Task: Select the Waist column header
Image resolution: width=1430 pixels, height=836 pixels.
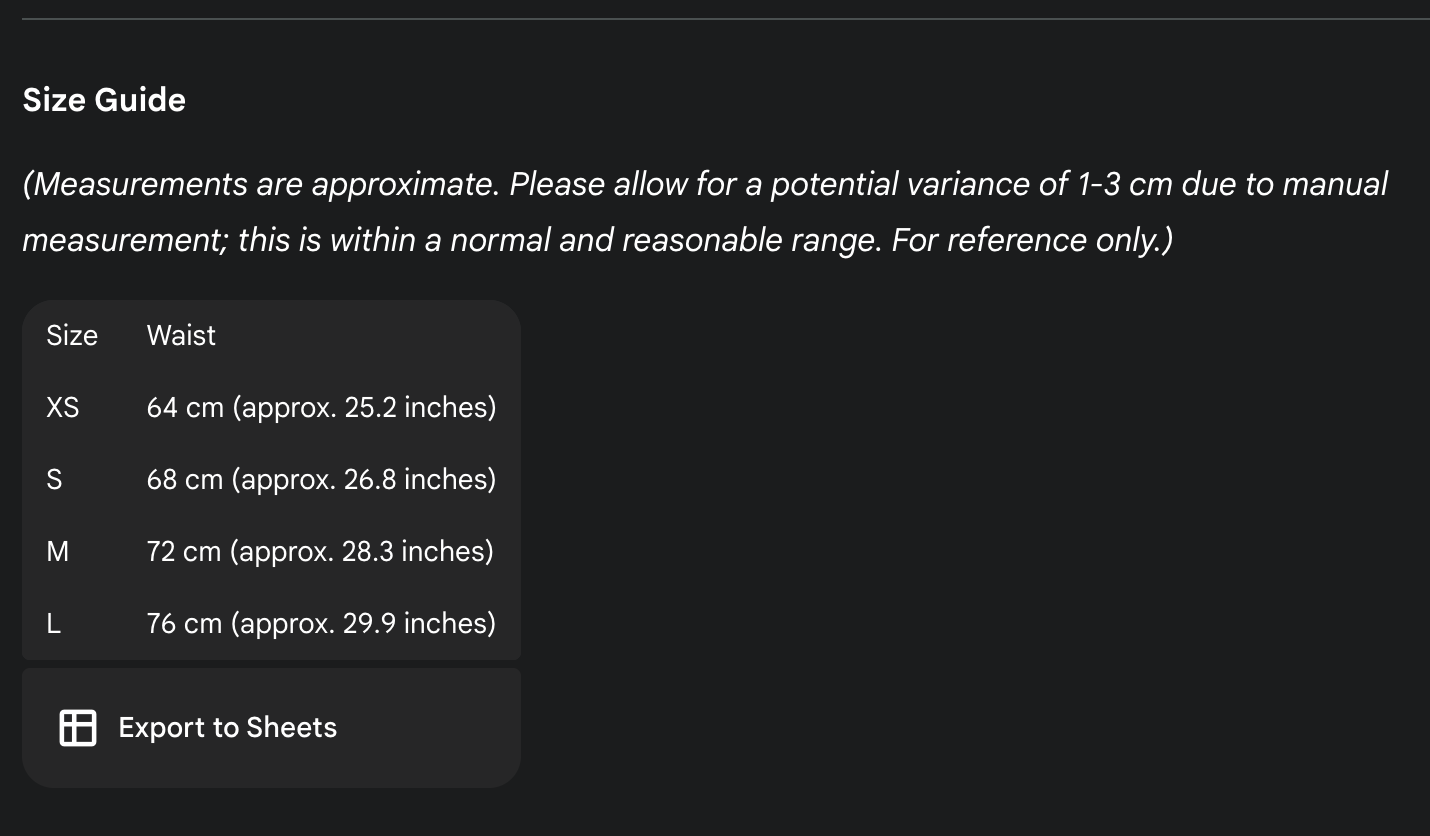Action: point(181,336)
